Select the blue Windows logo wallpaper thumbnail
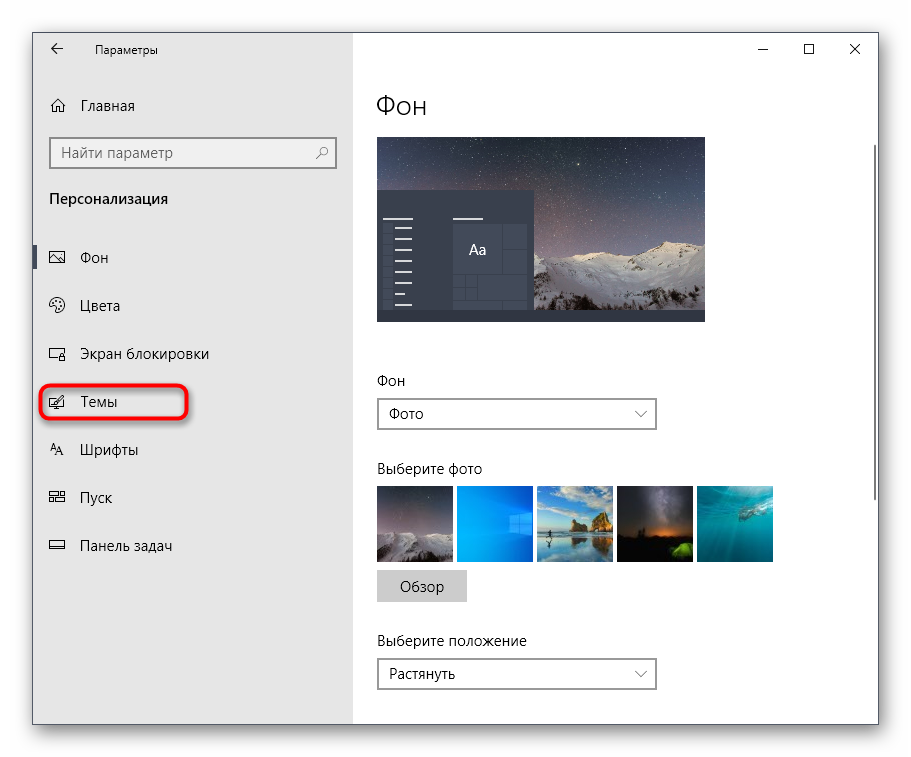The image size is (911, 757). tap(494, 524)
